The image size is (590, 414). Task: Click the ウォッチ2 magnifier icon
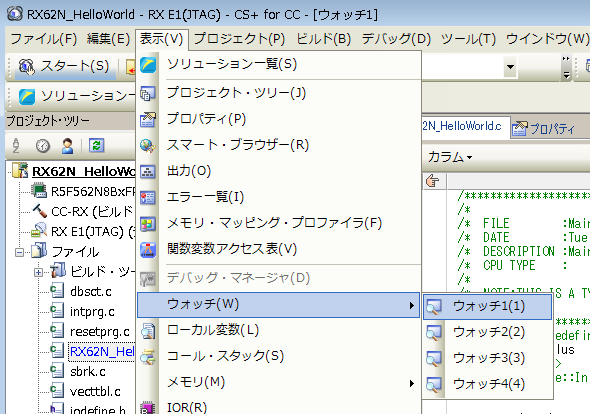coord(433,333)
